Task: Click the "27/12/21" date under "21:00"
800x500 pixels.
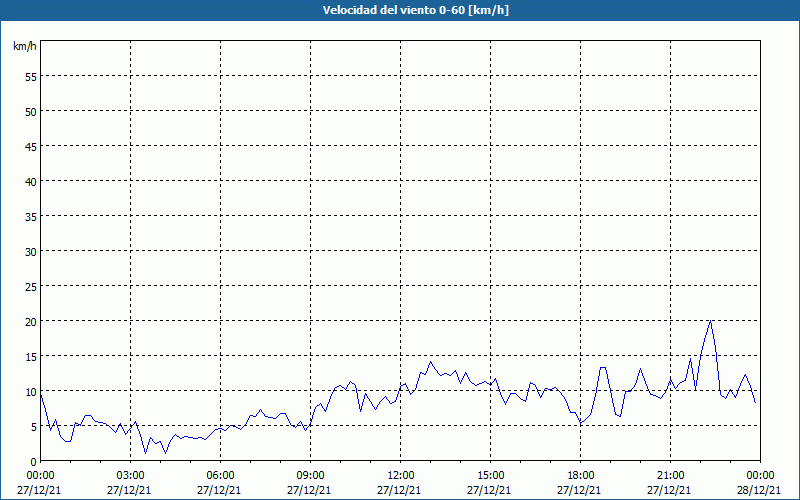Action: (669, 490)
